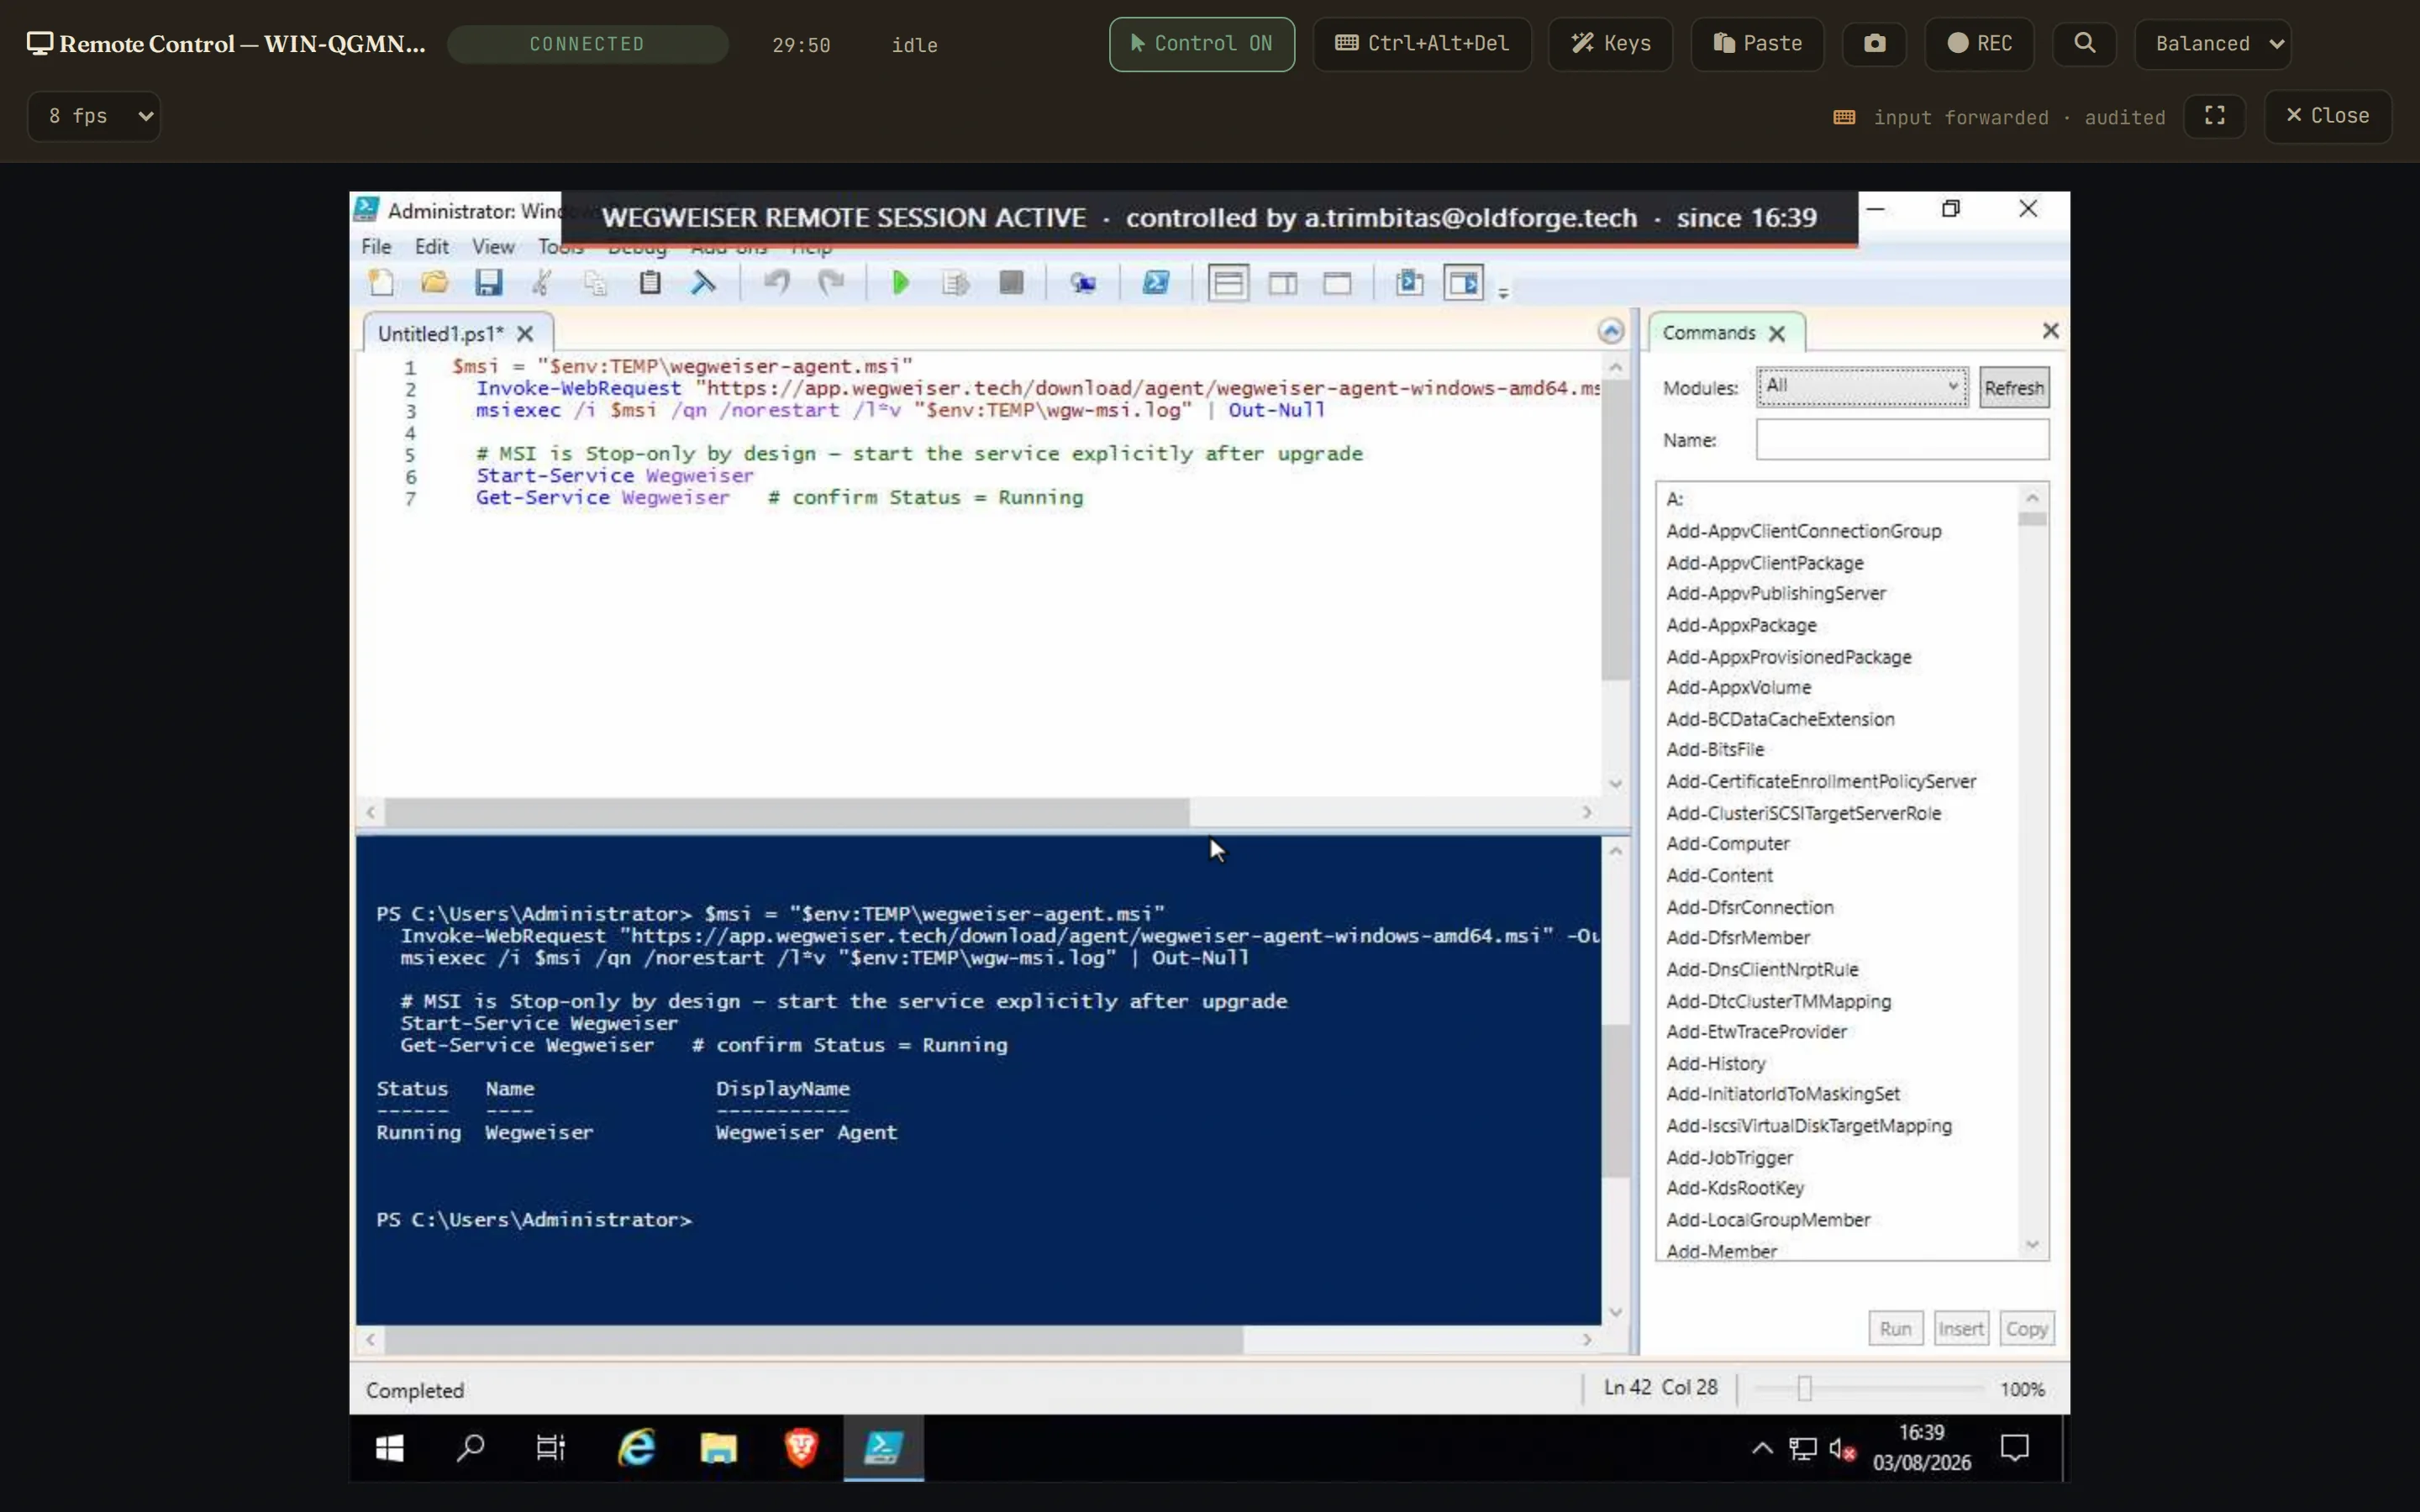Show hidden system tray icons chevron
The width and height of the screenshot is (2420, 1512).
[x=1762, y=1447]
